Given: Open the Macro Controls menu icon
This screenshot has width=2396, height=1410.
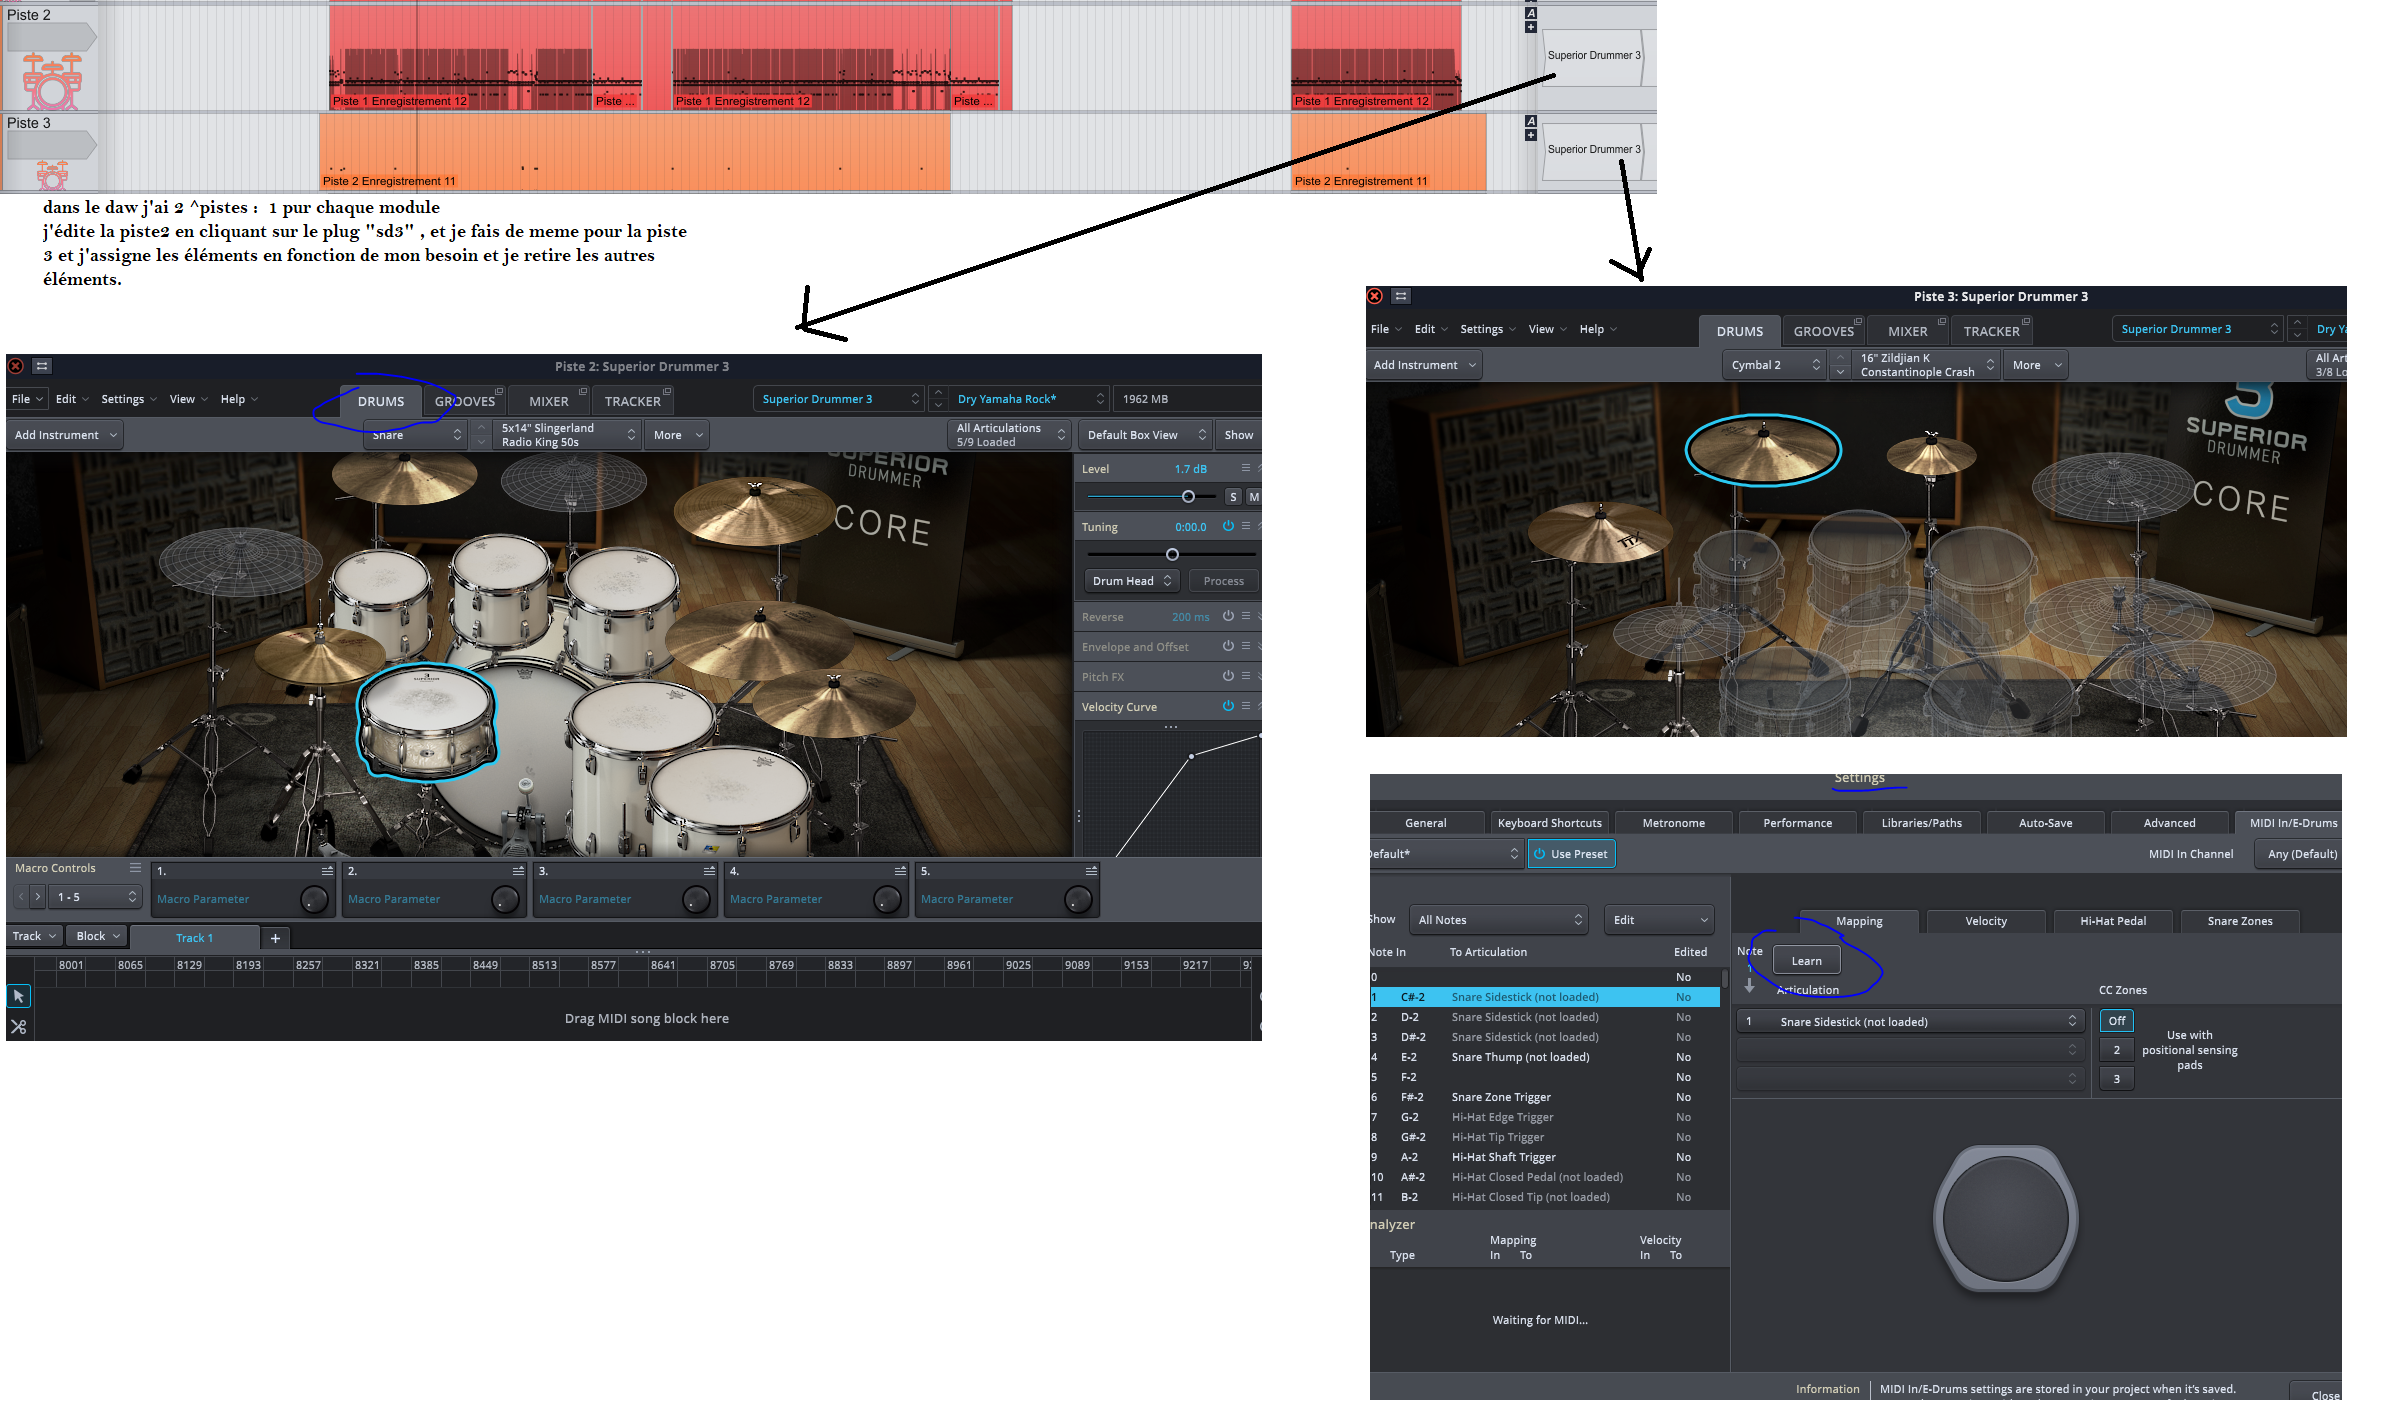Looking at the screenshot, I should pos(135,868).
